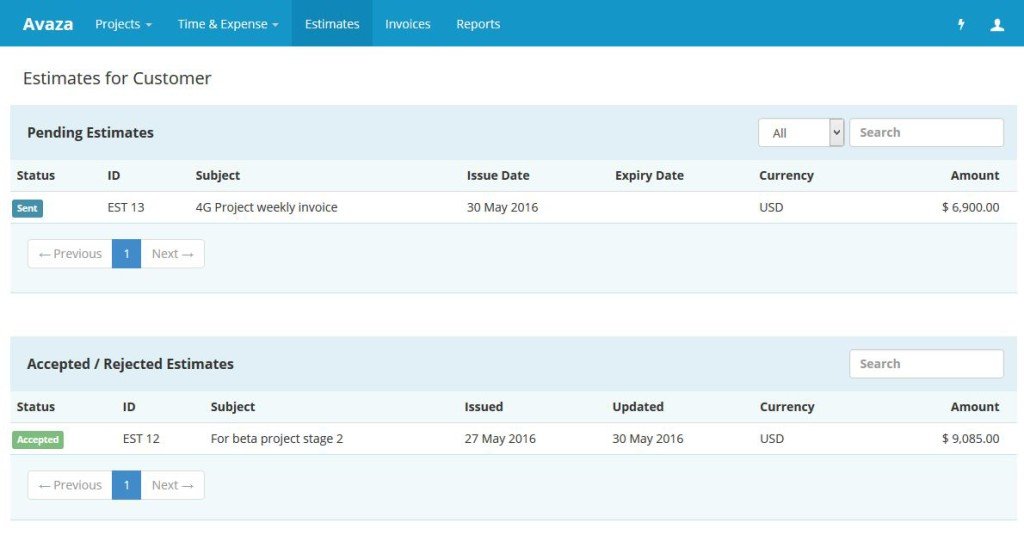
Task: Click Previous in Pending Estimates pagination
Action: pyautogui.click(x=70, y=254)
